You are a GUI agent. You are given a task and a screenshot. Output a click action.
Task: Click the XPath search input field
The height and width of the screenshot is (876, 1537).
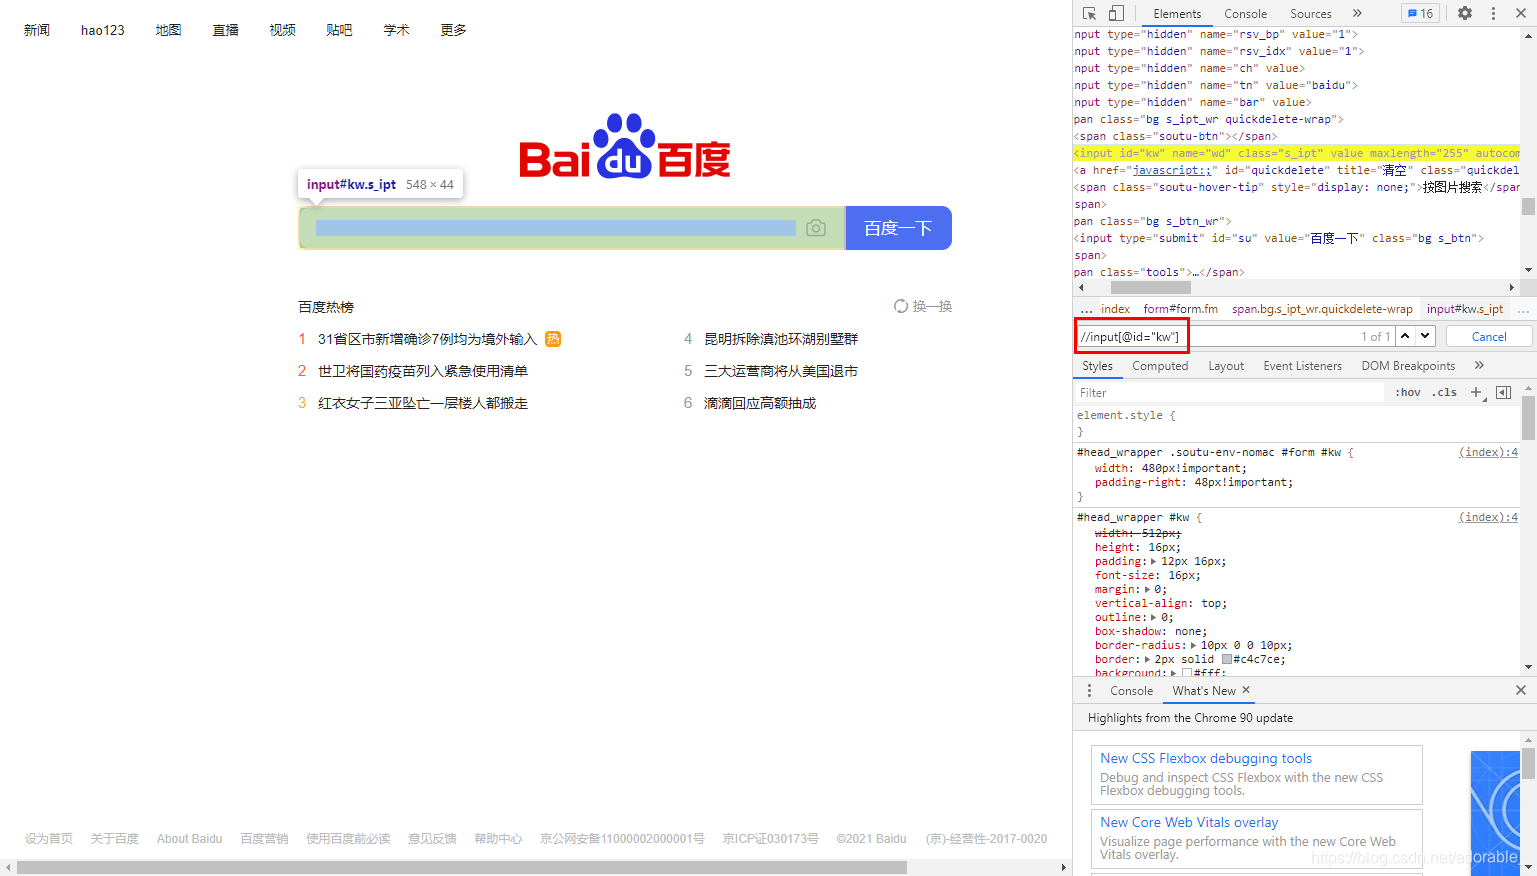click(x=1131, y=336)
